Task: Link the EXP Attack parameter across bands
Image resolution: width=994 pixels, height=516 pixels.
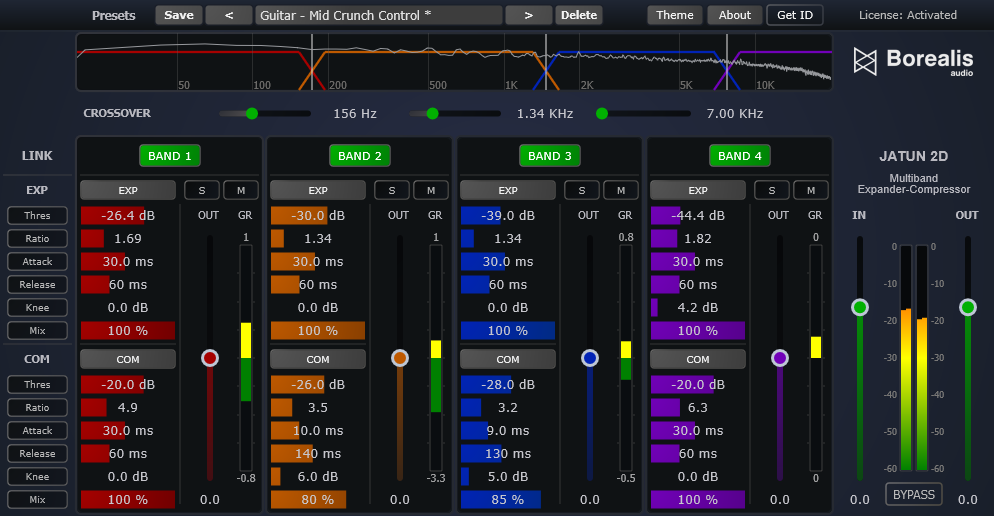Action: point(37,262)
